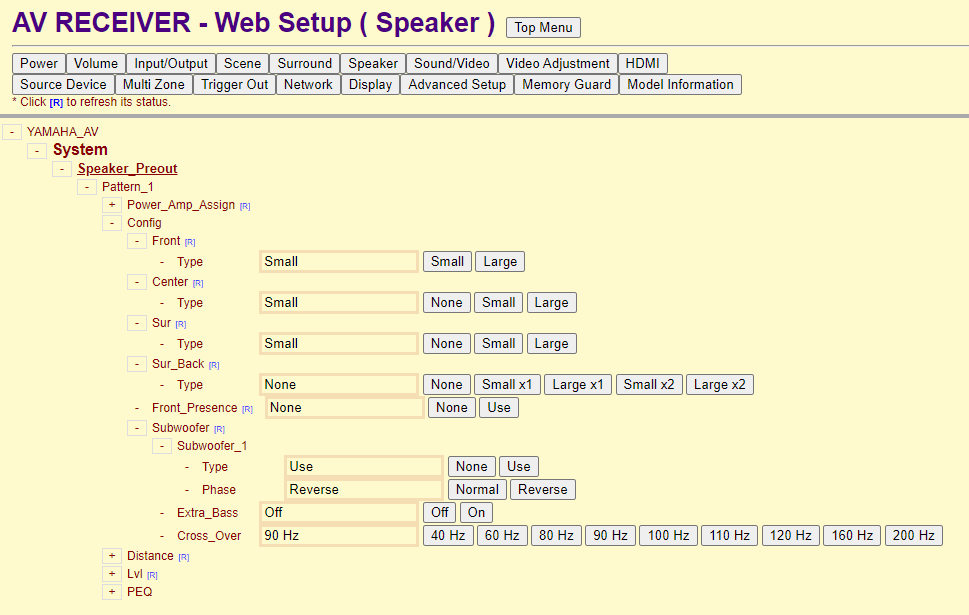The height and width of the screenshot is (615, 969).
Task: Set Front speaker type to Large
Action: point(500,261)
